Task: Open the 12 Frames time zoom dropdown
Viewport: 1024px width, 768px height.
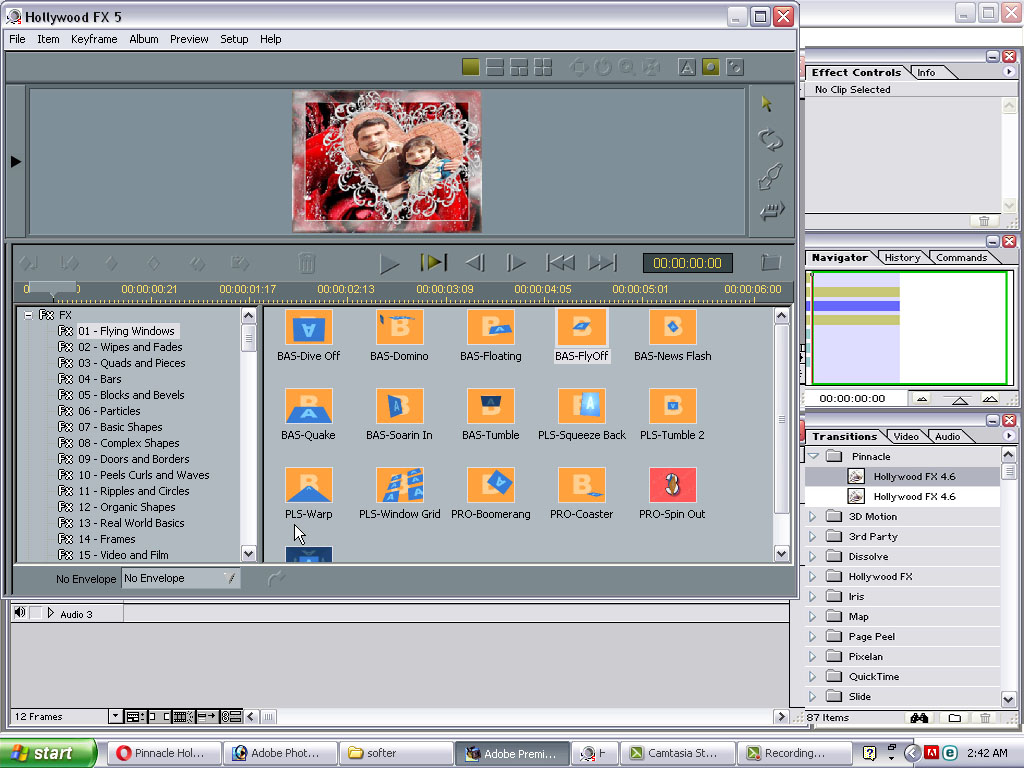Action: 115,716
